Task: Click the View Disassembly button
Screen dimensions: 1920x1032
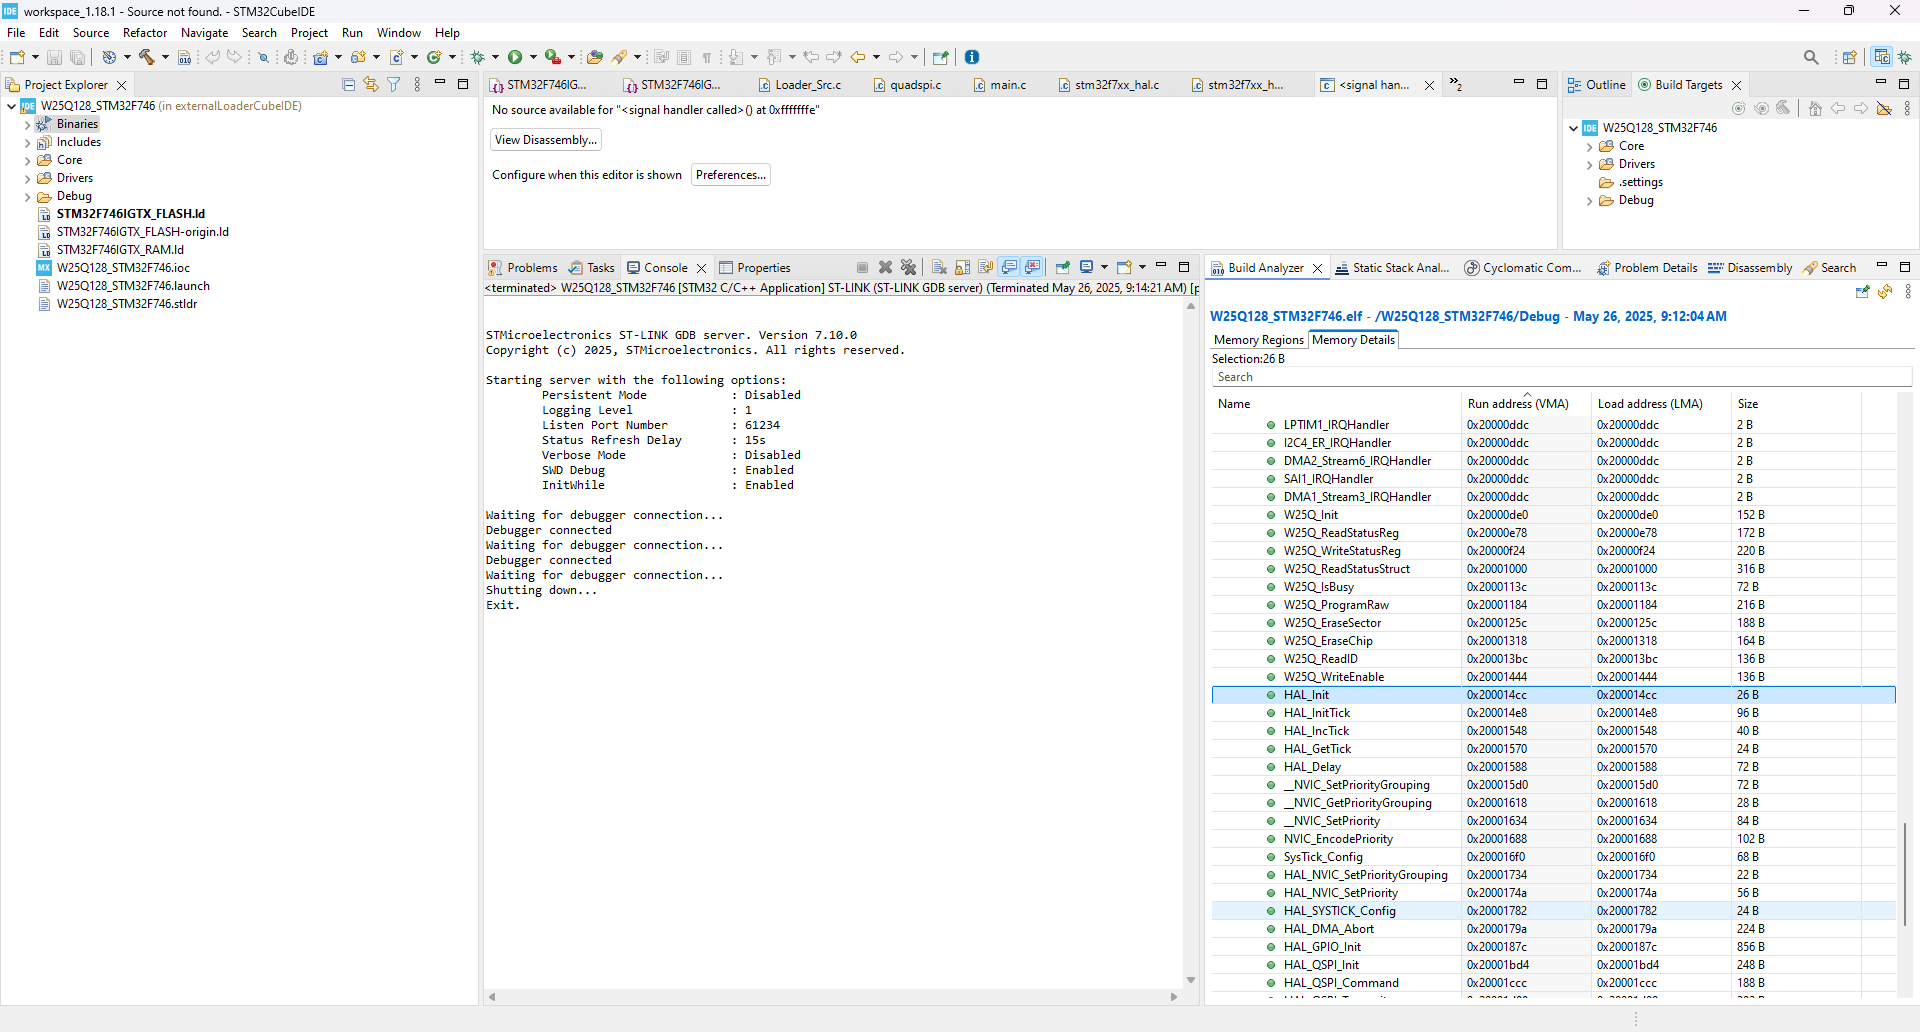Action: click(546, 140)
